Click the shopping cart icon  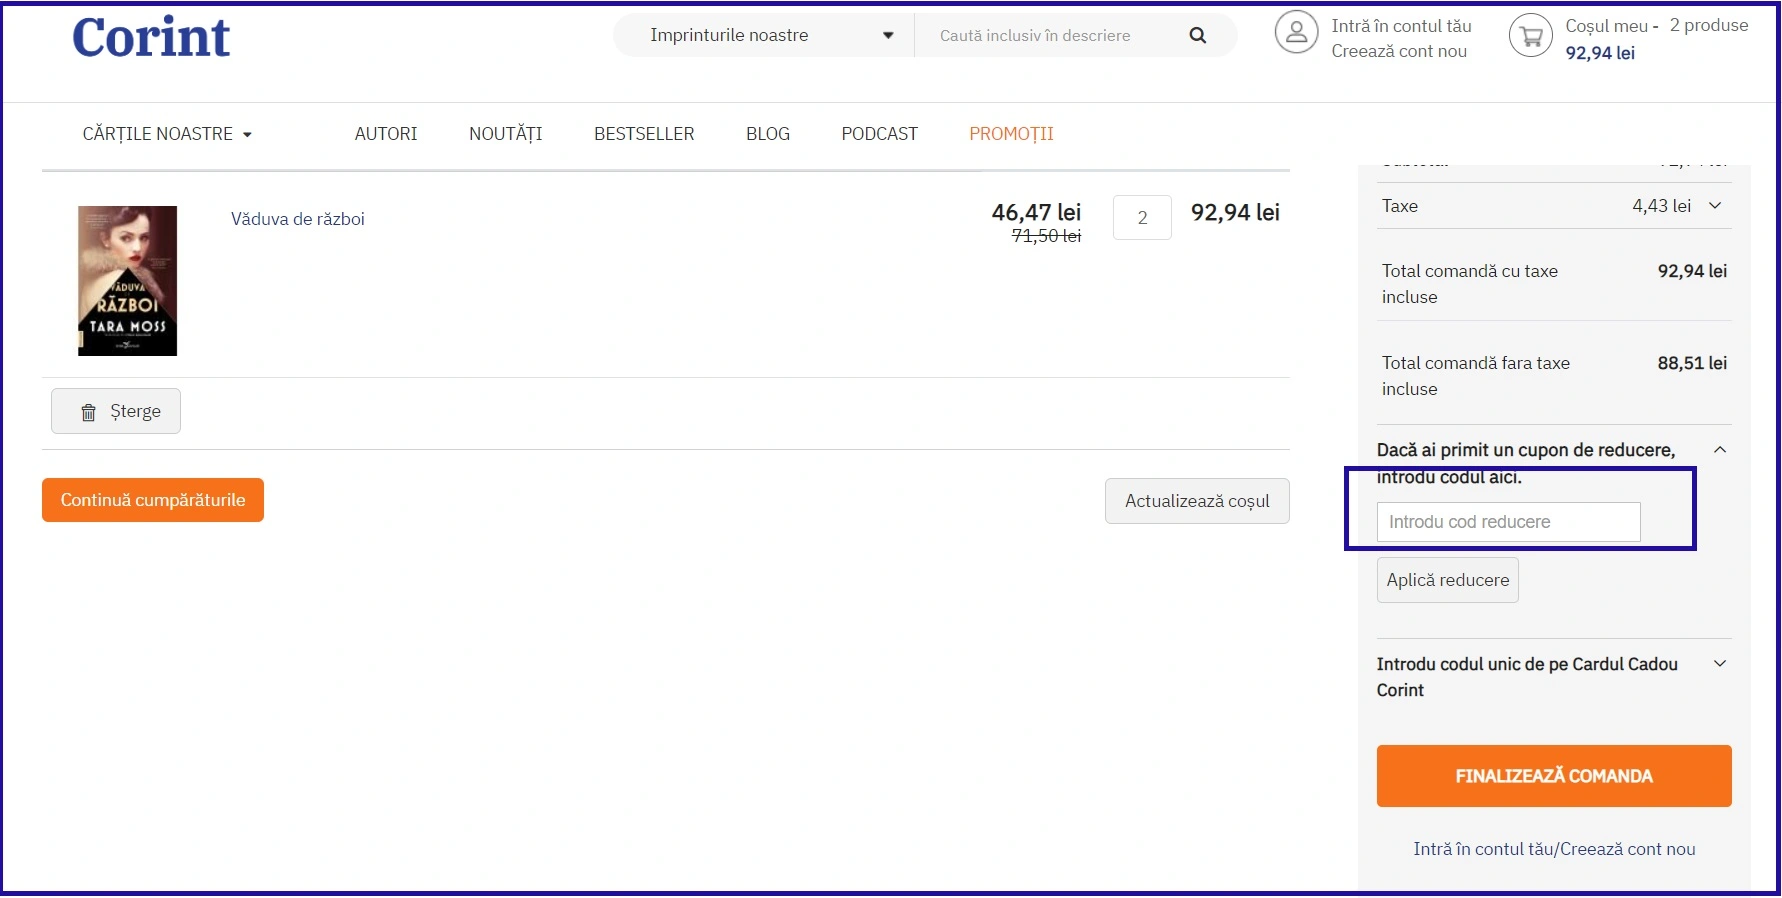click(x=1531, y=37)
